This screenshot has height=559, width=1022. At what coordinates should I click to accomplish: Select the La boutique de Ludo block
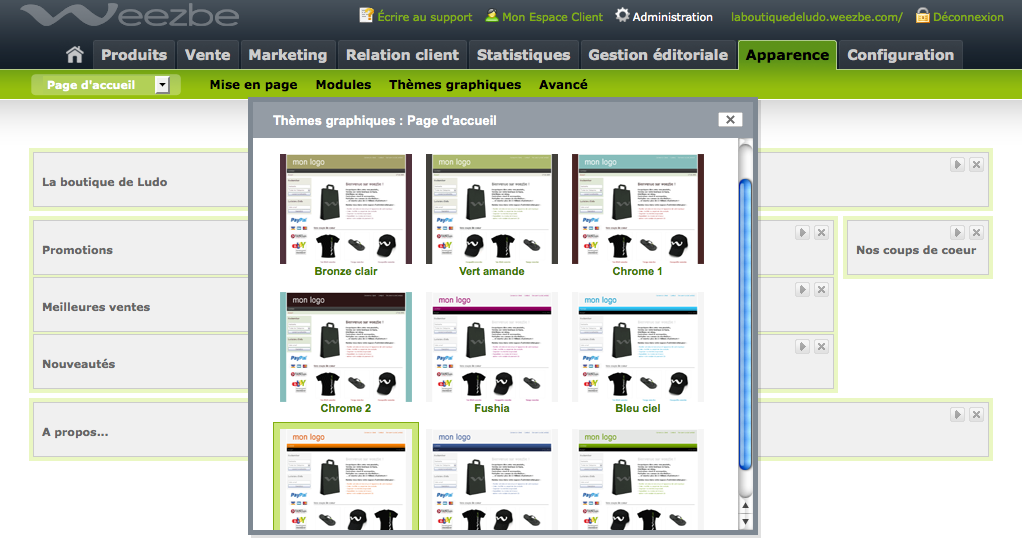[104, 182]
